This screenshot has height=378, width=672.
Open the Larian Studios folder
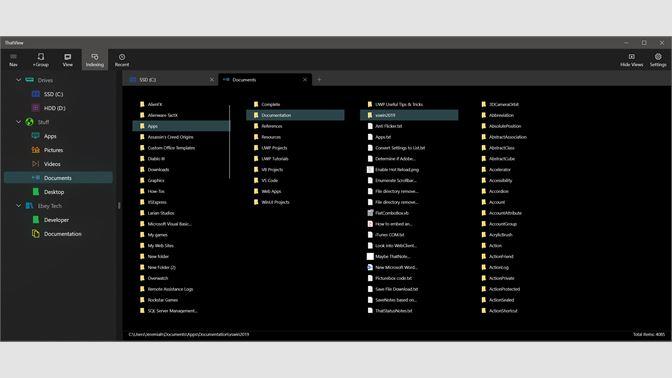coord(181,213)
